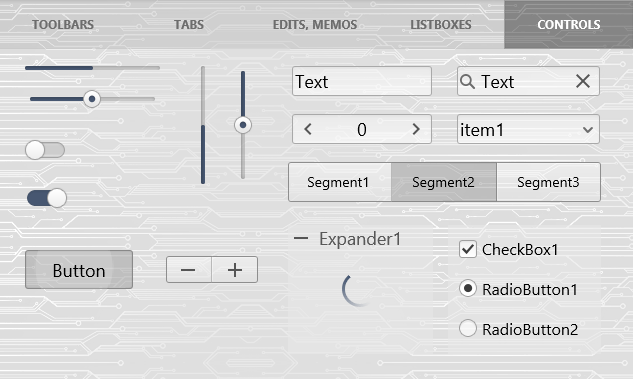Turn on the upper toggle switch
This screenshot has height=379, width=633.
[x=45, y=150]
